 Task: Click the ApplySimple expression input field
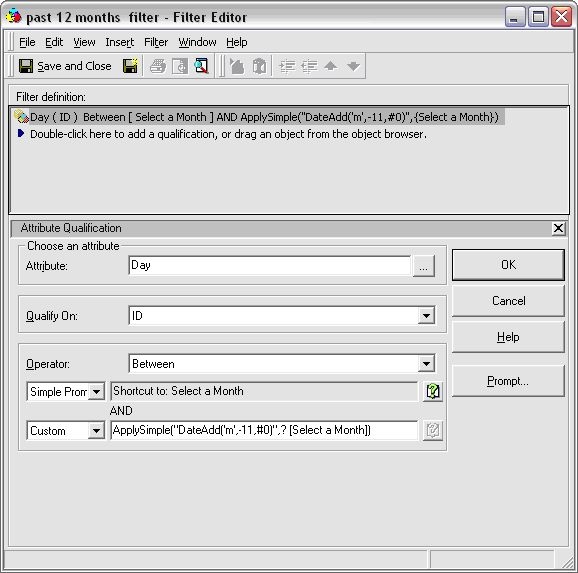[x=264, y=430]
